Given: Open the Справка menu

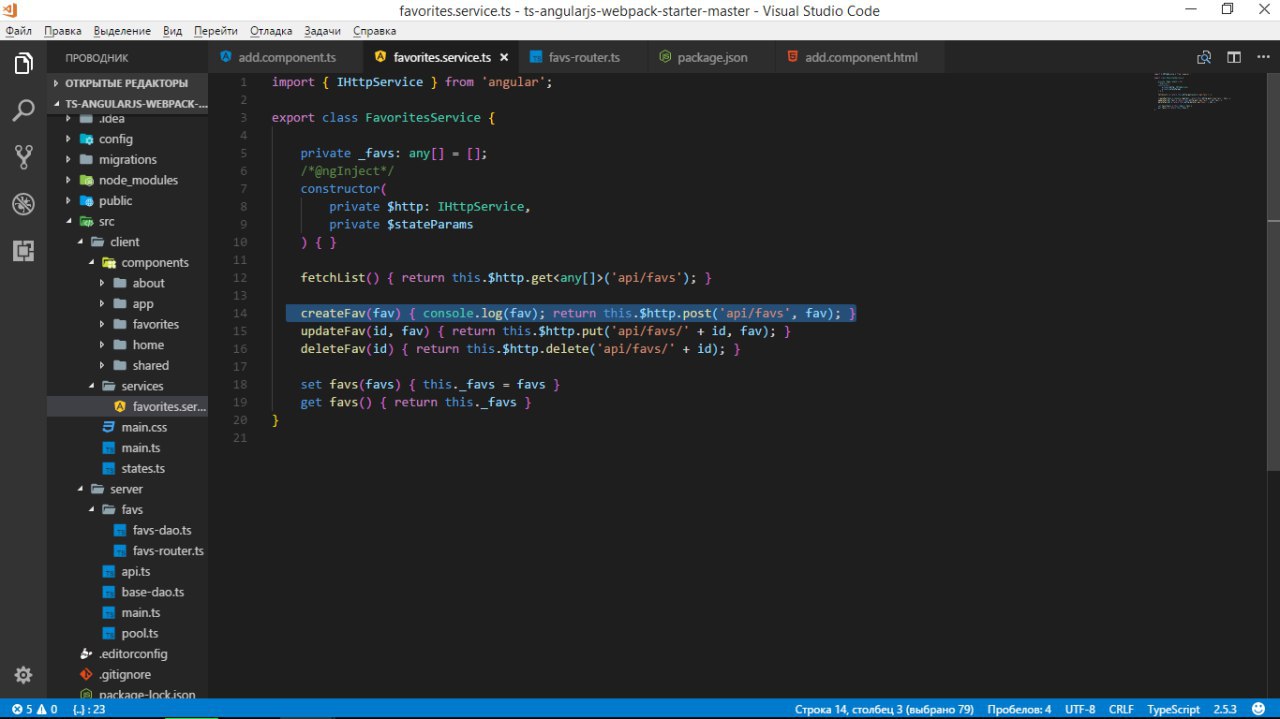Looking at the screenshot, I should 375,31.
